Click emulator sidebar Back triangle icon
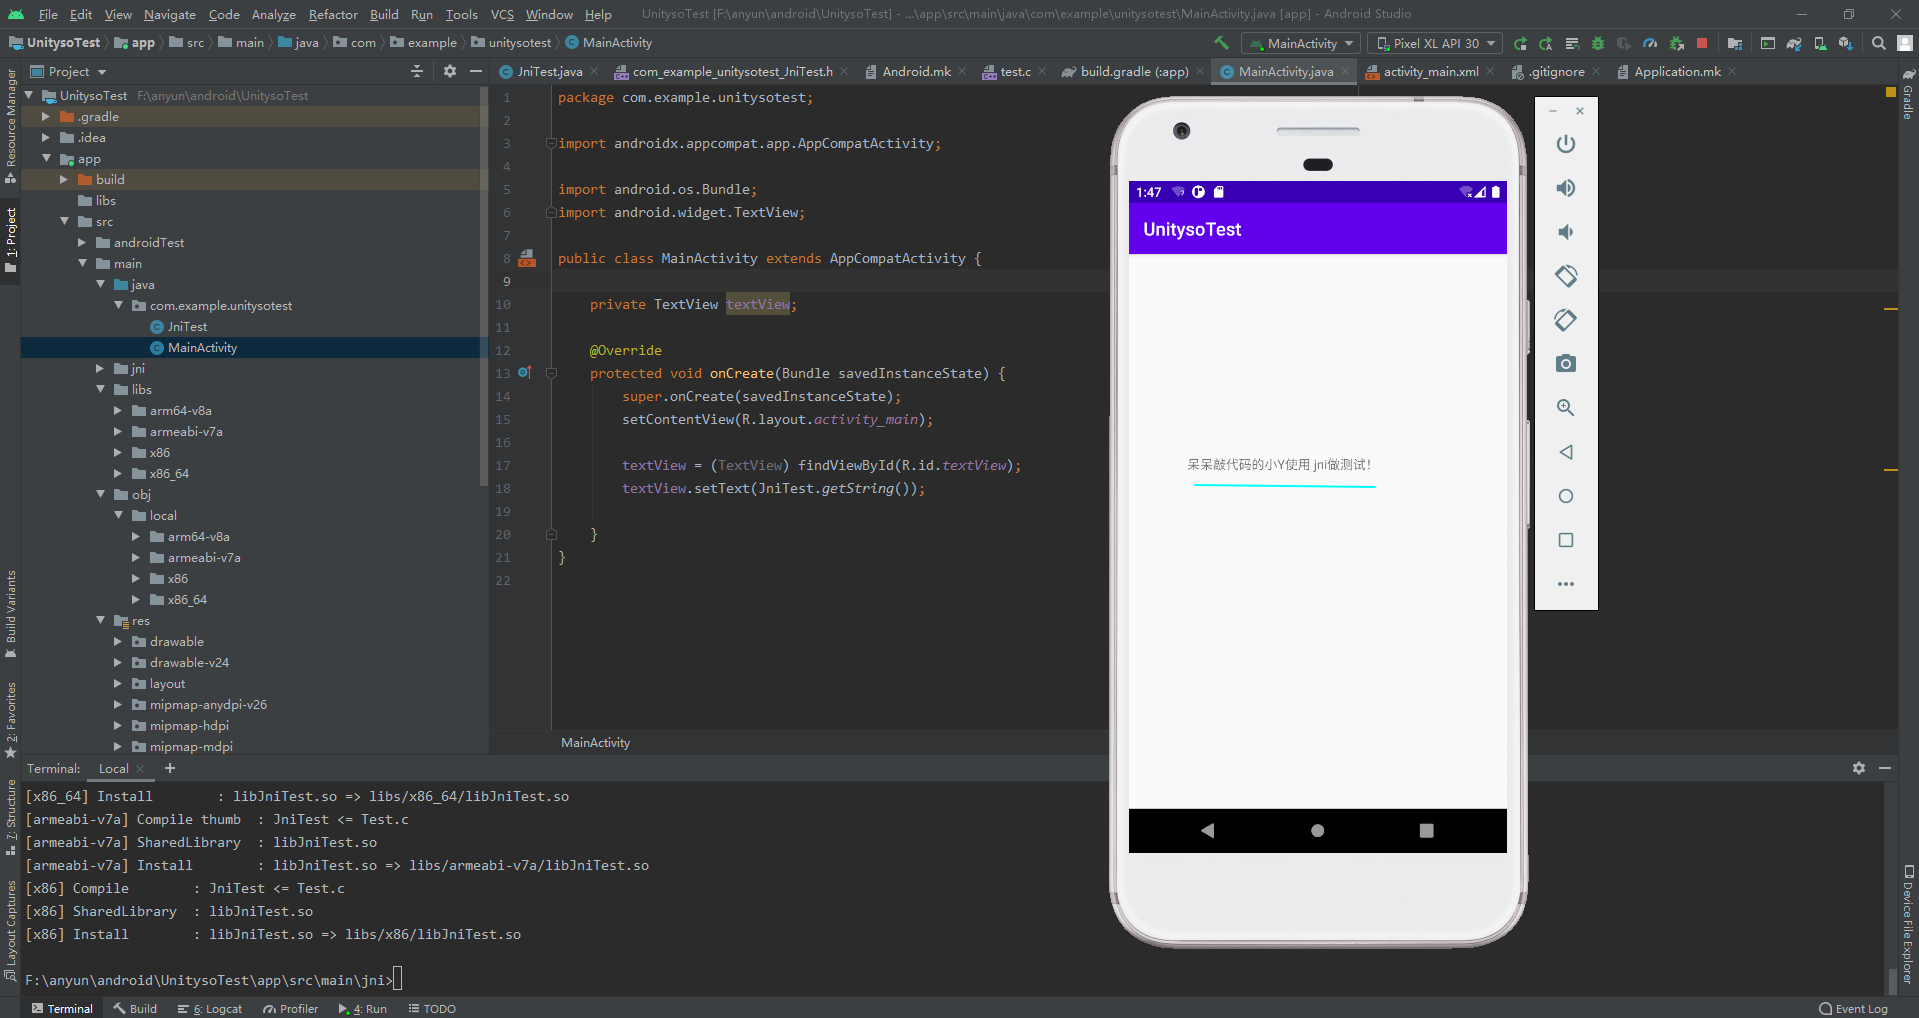This screenshot has height=1018, width=1919. tap(1566, 452)
